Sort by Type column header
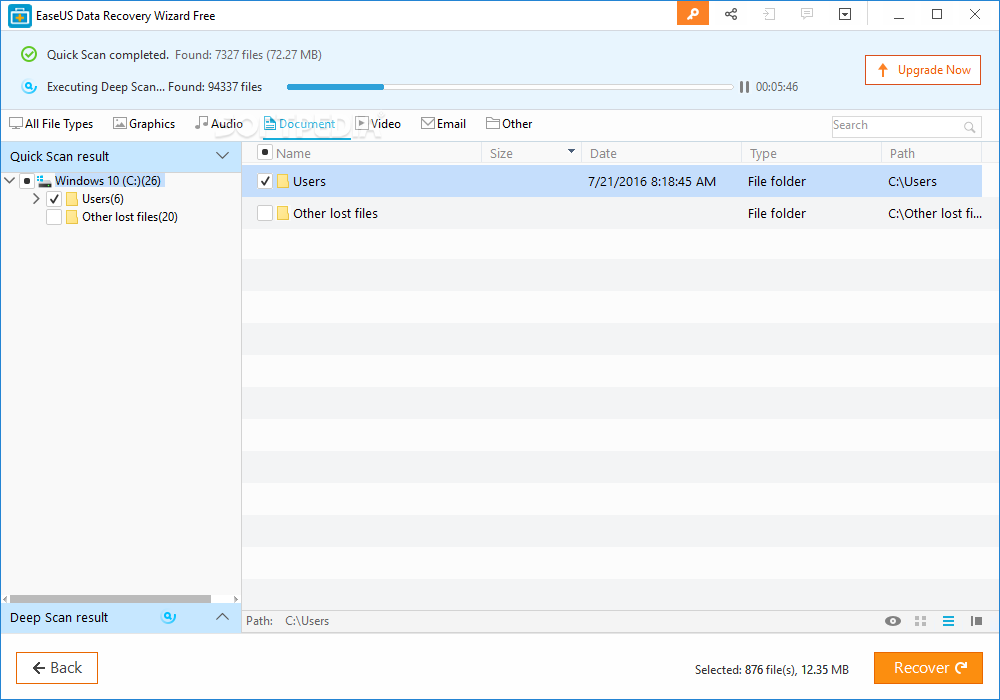This screenshot has width=1000, height=700. click(763, 153)
